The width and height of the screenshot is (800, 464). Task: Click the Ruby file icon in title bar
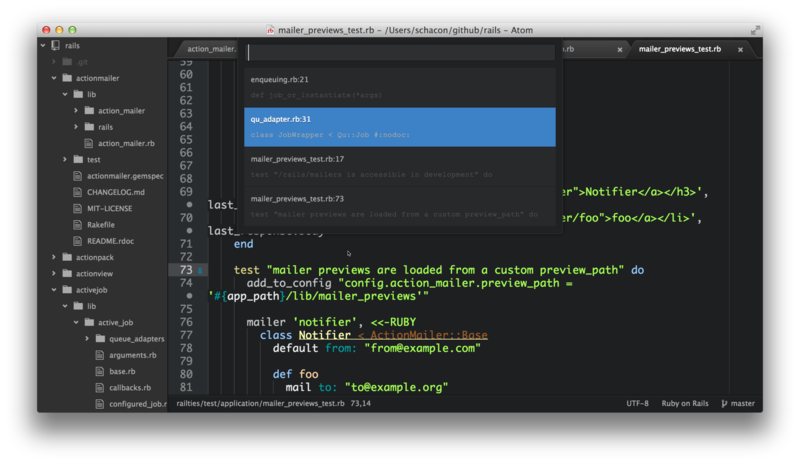[270, 30]
